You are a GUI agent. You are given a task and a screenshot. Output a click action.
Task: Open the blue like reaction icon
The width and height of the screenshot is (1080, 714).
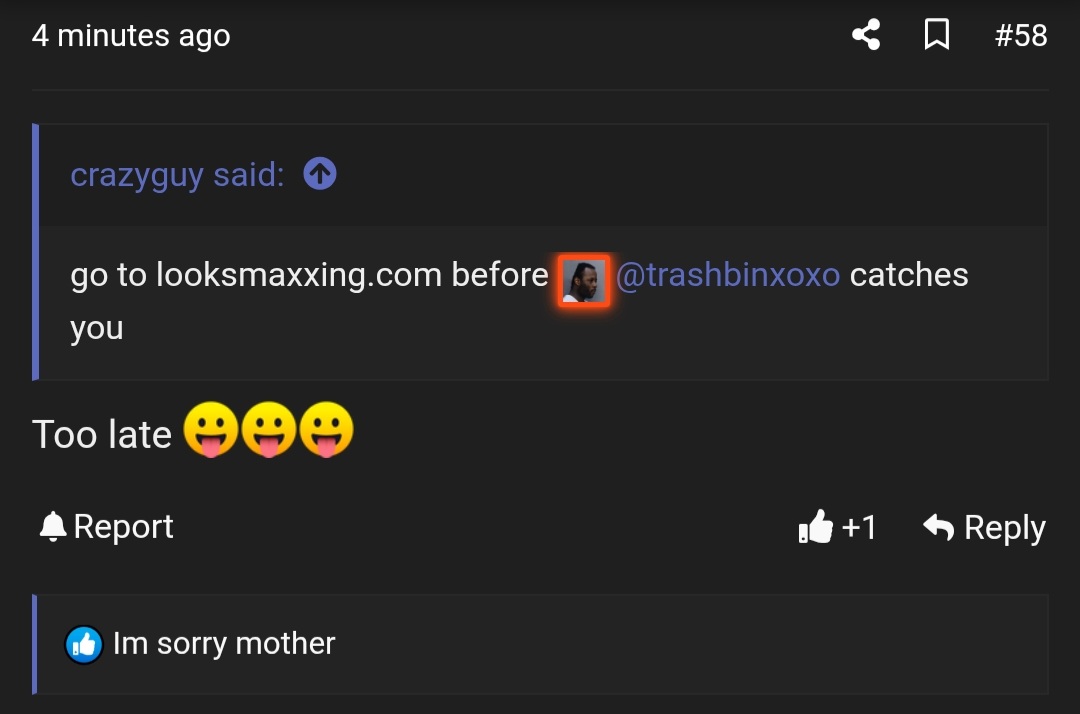click(84, 645)
